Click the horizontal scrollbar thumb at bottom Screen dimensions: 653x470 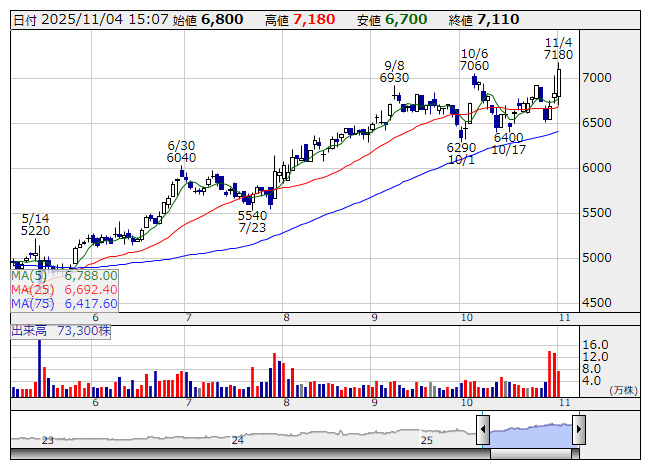click(531, 454)
